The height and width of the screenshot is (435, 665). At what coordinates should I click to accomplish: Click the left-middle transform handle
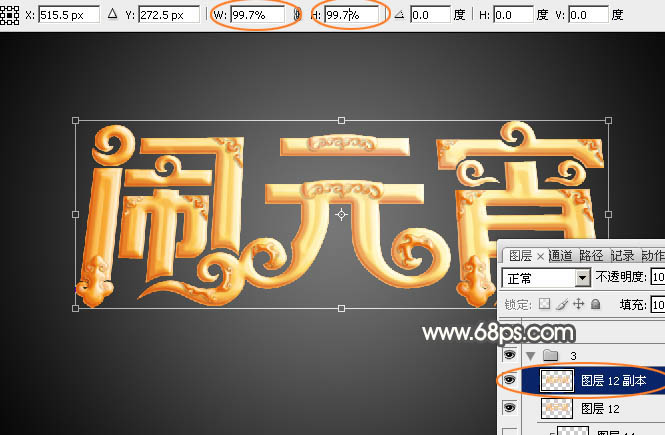[x=75, y=215]
